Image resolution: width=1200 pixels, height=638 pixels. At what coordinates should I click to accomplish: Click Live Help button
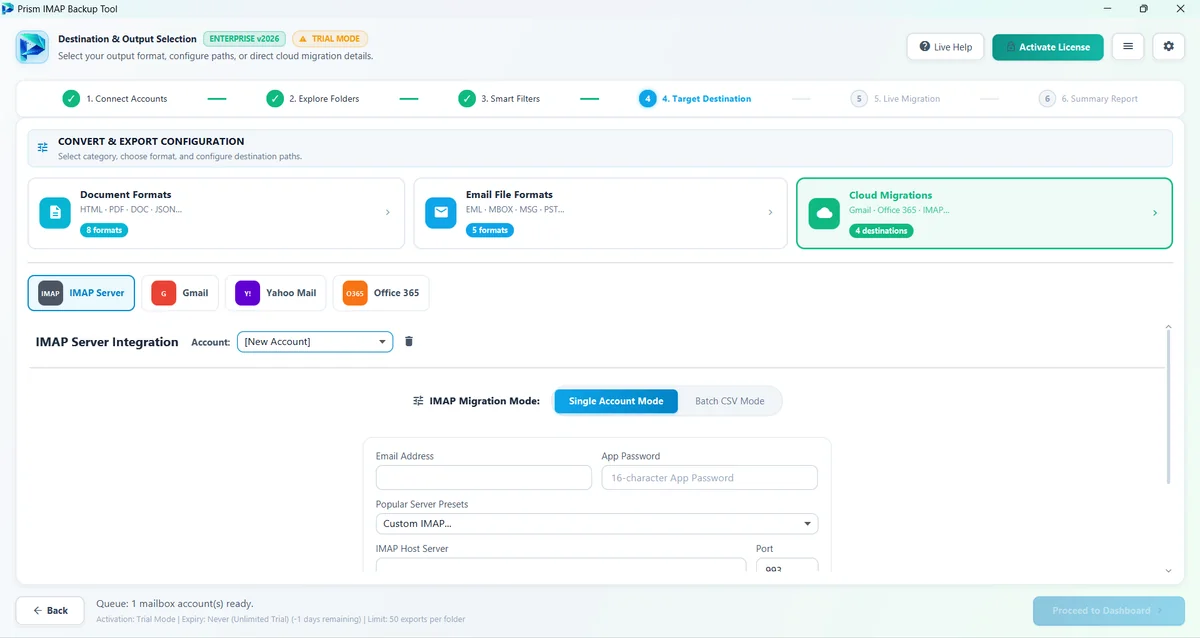pos(945,47)
